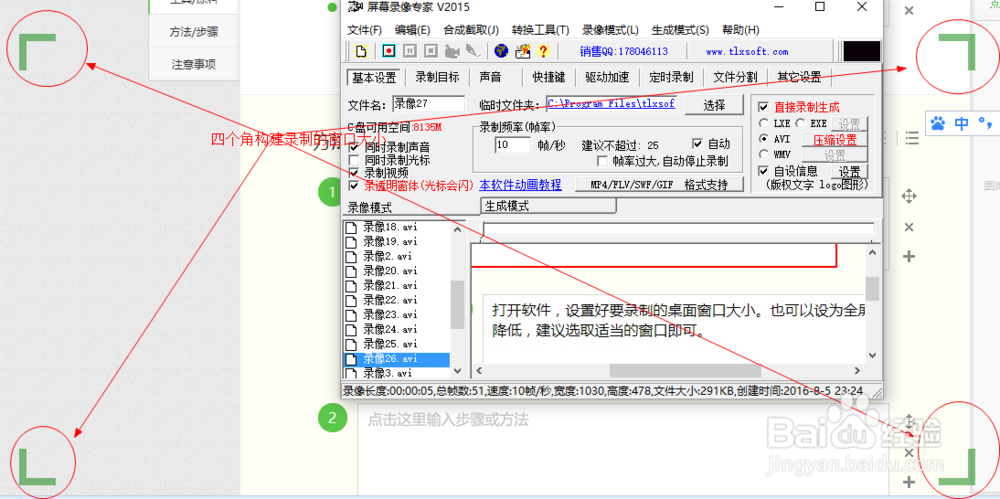The image size is (1000, 499).
Task: Open the 合成截取(J) menu
Action: click(471, 30)
